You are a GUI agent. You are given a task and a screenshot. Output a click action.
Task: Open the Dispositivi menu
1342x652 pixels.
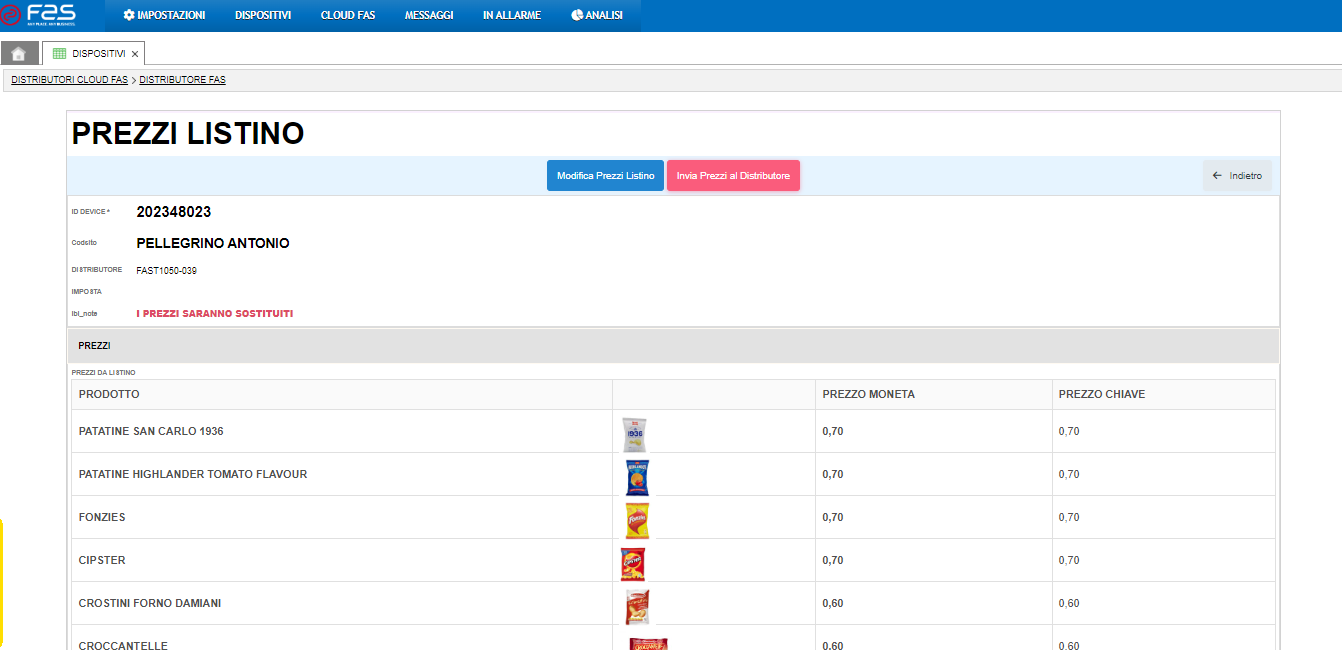point(263,15)
